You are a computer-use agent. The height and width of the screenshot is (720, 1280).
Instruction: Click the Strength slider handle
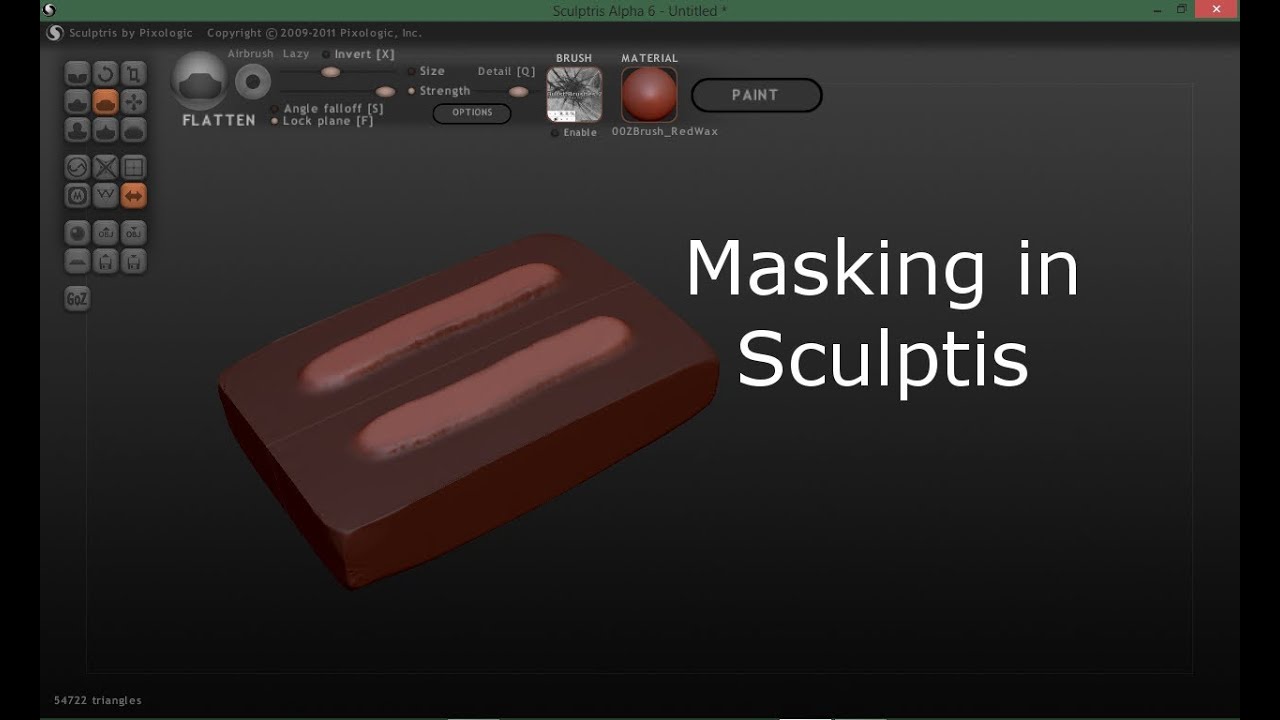[386, 92]
